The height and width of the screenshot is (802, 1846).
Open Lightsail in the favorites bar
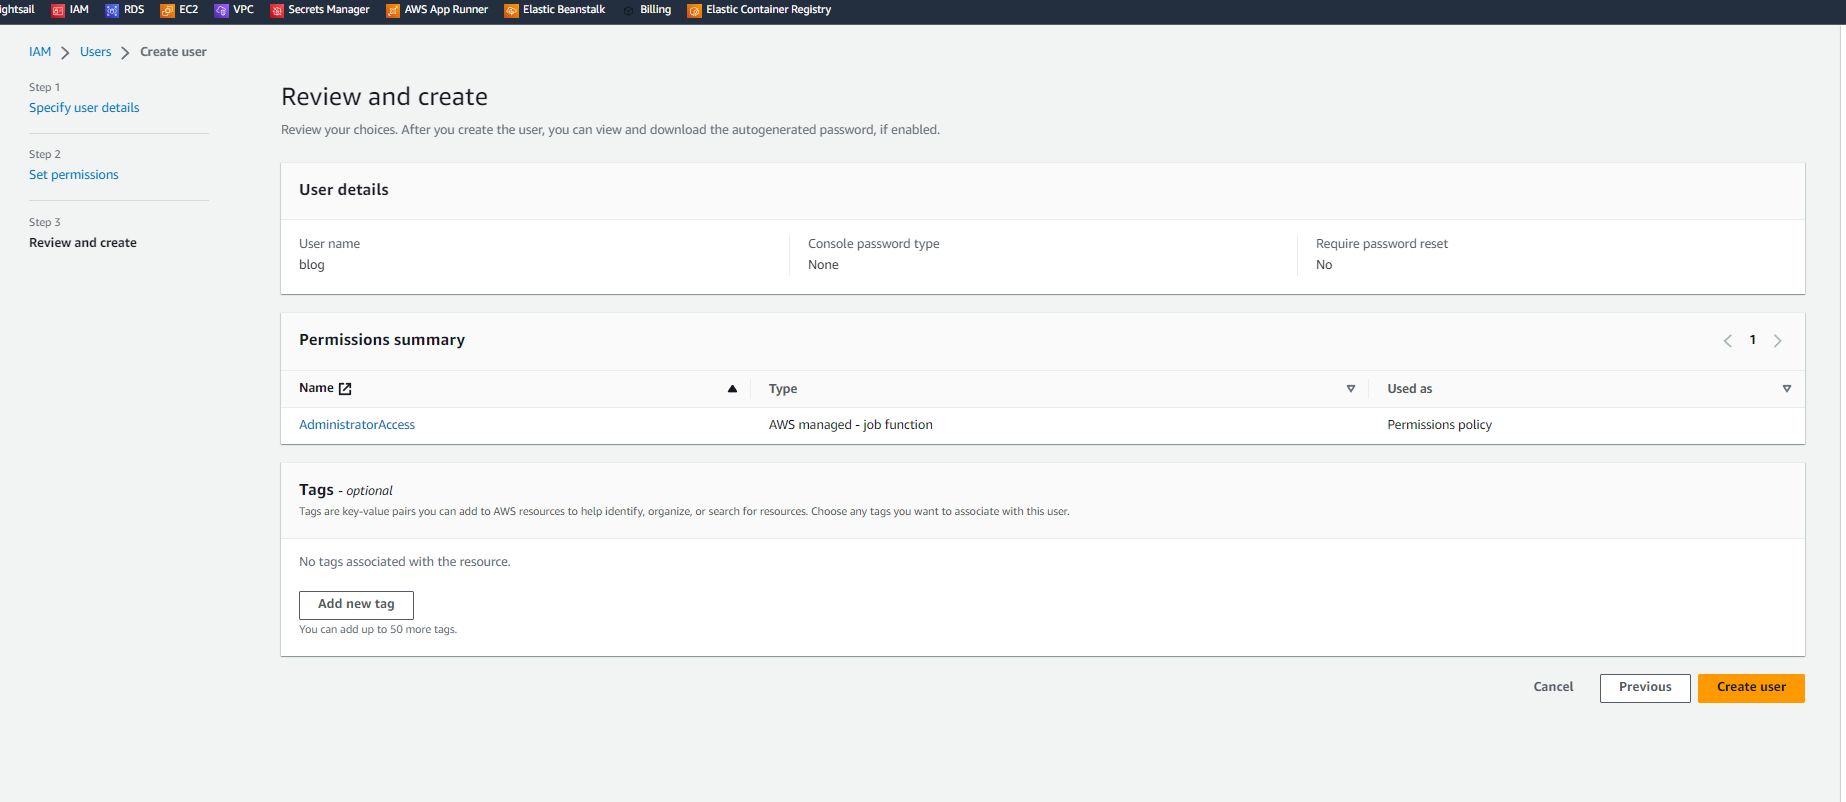pos(17,10)
